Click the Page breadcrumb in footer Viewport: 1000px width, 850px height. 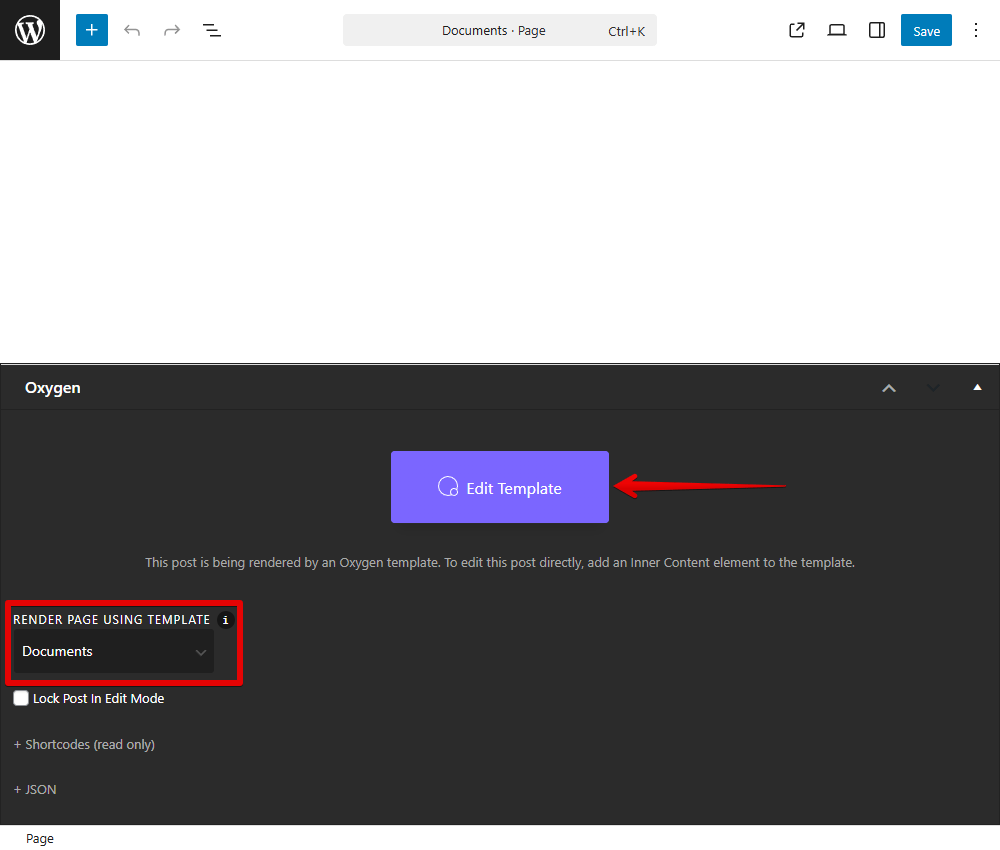click(40, 839)
